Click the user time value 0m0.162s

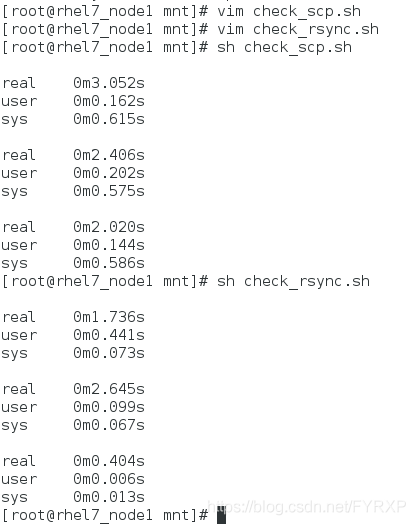pyautogui.click(x=109, y=101)
